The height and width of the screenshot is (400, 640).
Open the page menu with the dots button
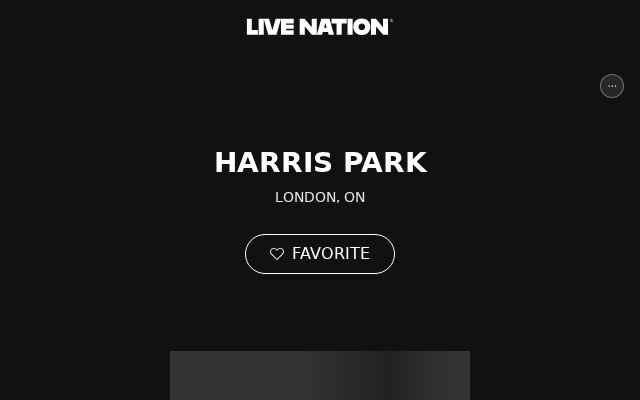(x=612, y=86)
